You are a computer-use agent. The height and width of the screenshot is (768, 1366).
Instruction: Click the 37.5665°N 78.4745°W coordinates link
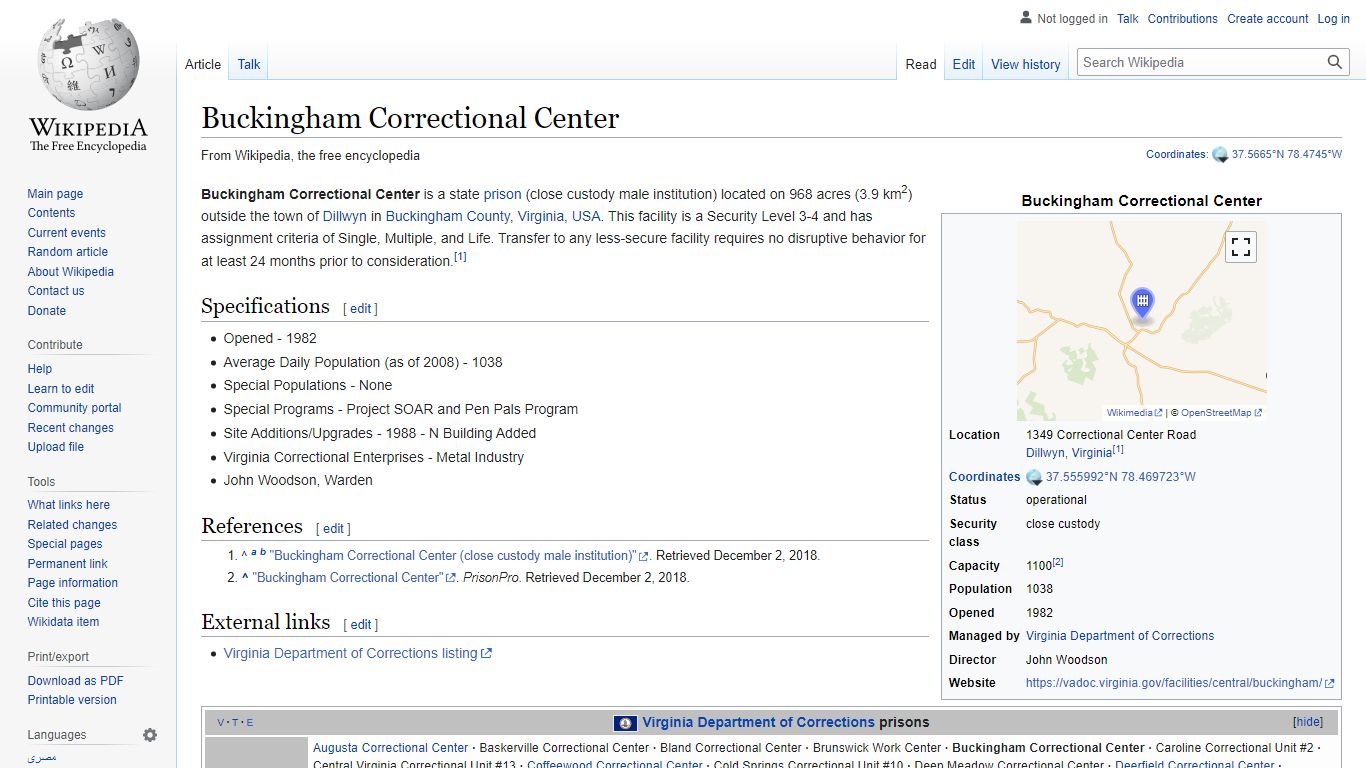click(1287, 155)
